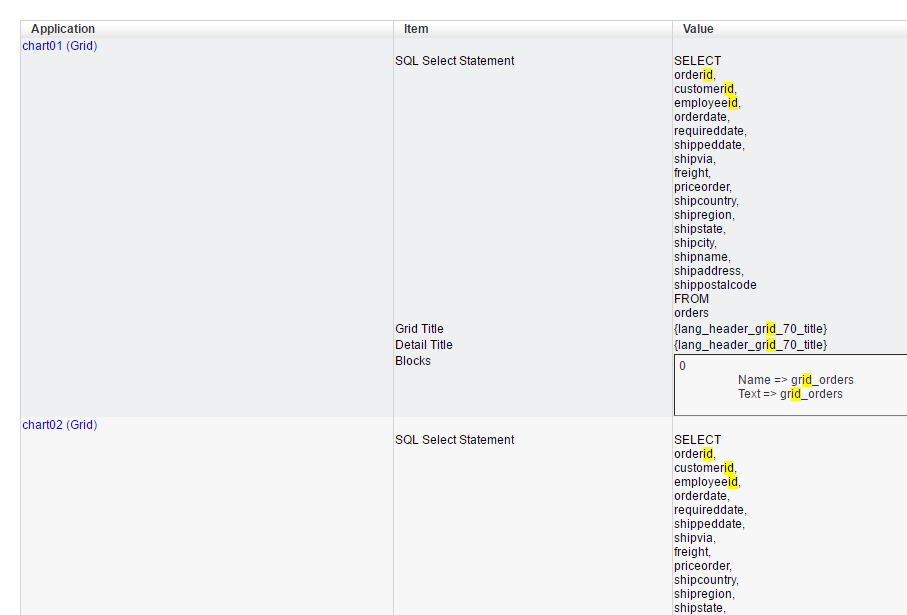
Task: Click the Blocks box index 0
Action: (683, 366)
